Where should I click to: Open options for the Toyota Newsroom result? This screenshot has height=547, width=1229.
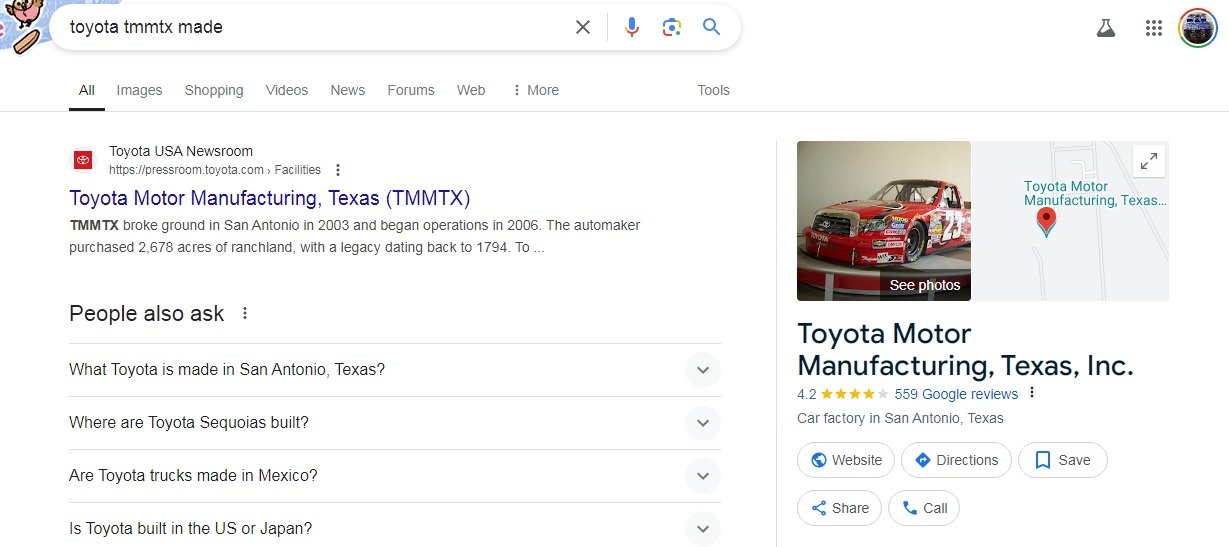click(338, 170)
